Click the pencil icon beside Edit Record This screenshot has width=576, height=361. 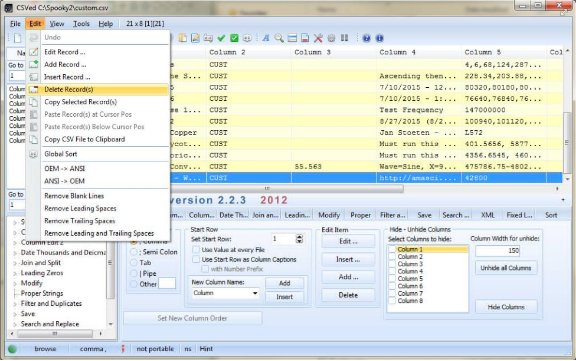33,52
